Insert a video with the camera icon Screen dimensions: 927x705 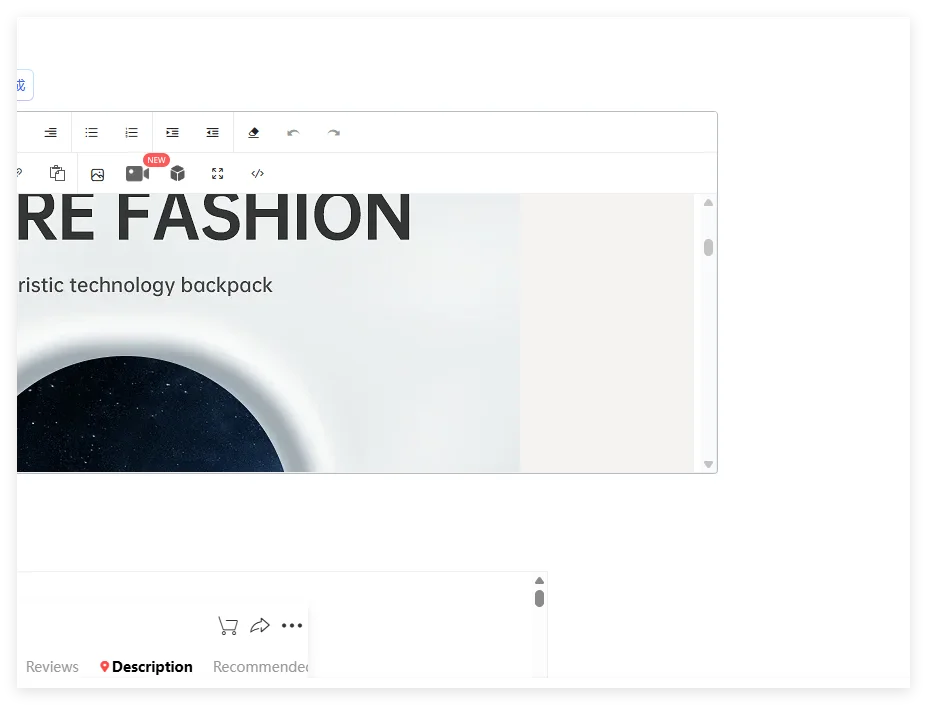(x=137, y=173)
